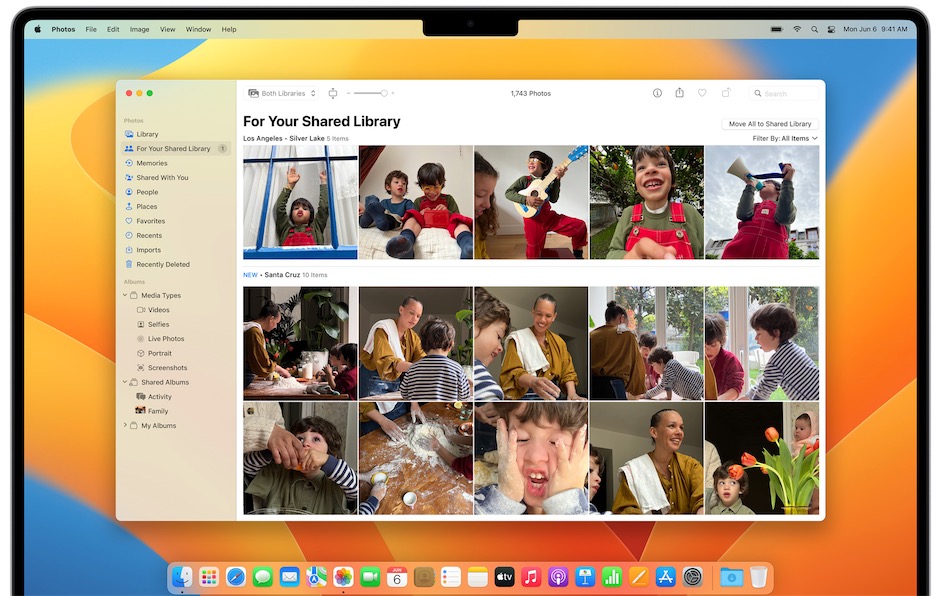This screenshot has height=596, width=940.
Task: Open the File menu
Action: pyautogui.click(x=91, y=29)
